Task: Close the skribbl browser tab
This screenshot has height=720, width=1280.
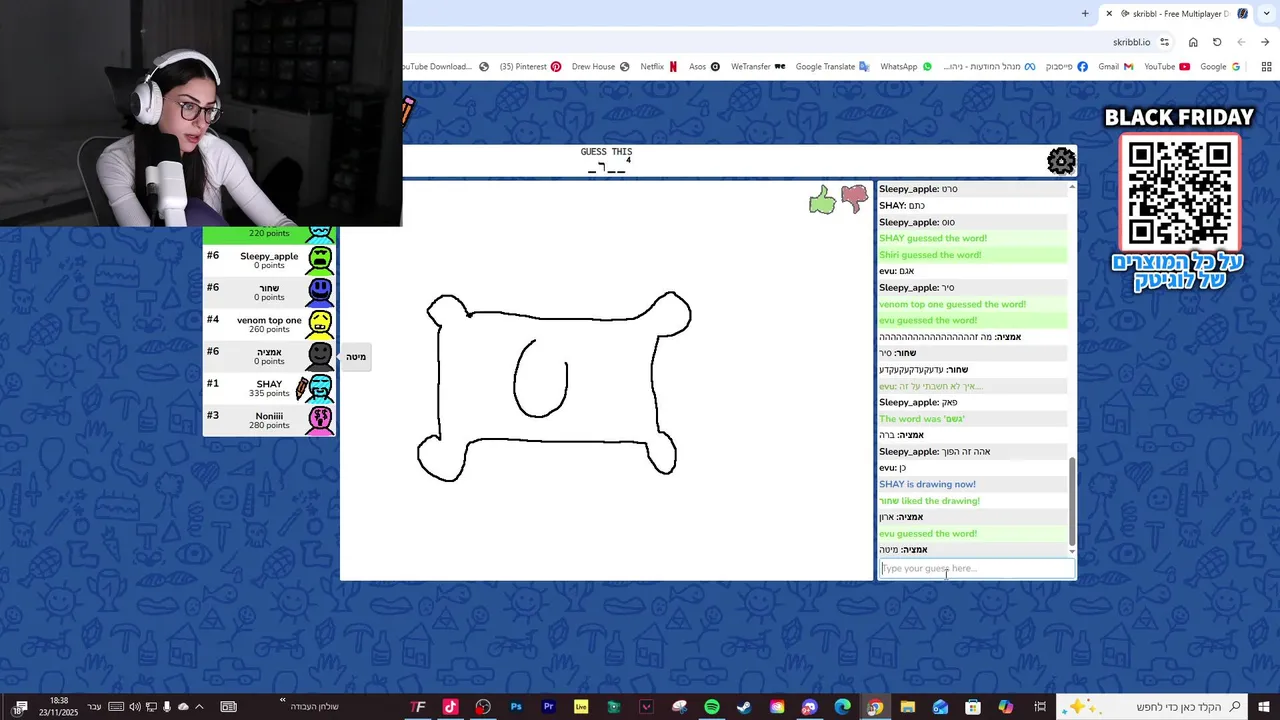Action: [1109, 13]
